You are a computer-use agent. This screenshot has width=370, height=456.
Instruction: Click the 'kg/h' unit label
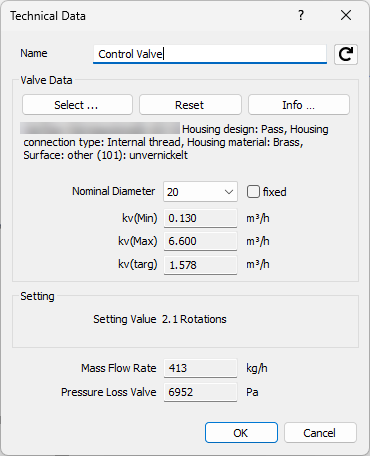(x=257, y=368)
